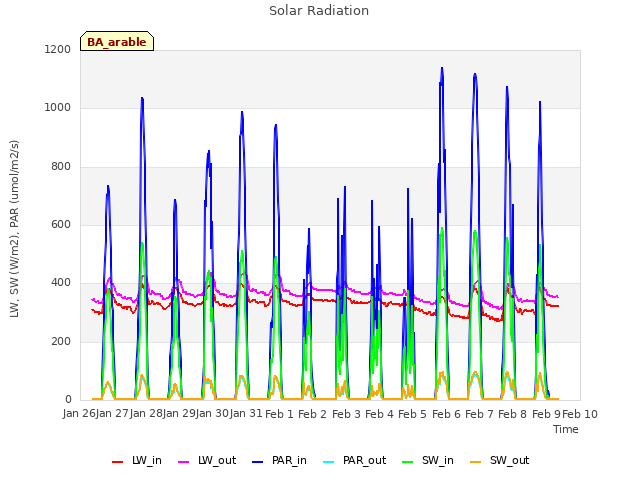Toggle the SW_out legend entry
This screenshot has height=480, width=640.
(500, 461)
